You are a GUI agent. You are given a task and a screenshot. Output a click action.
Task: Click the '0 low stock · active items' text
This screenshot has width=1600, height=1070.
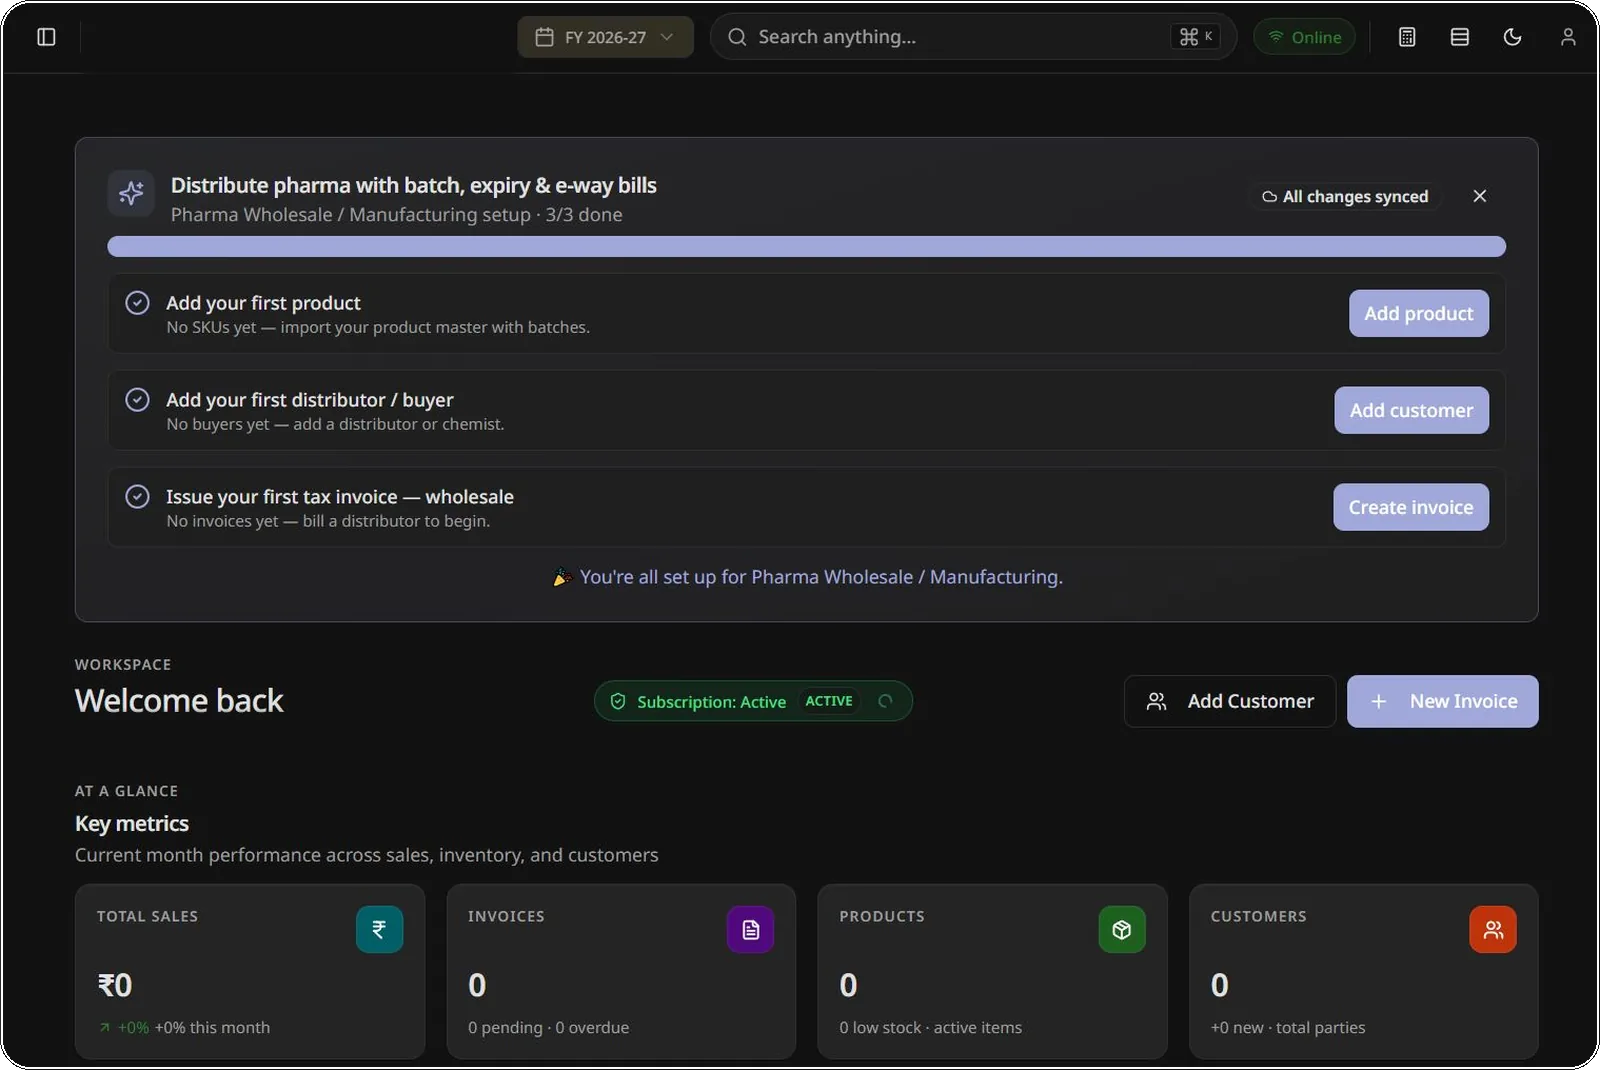pos(930,1027)
